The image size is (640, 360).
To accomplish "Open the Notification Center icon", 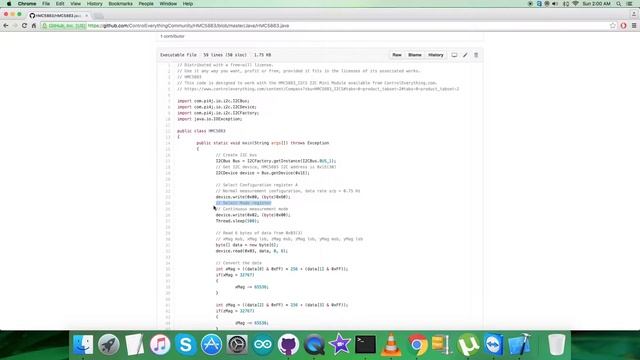I will (630, 4).
